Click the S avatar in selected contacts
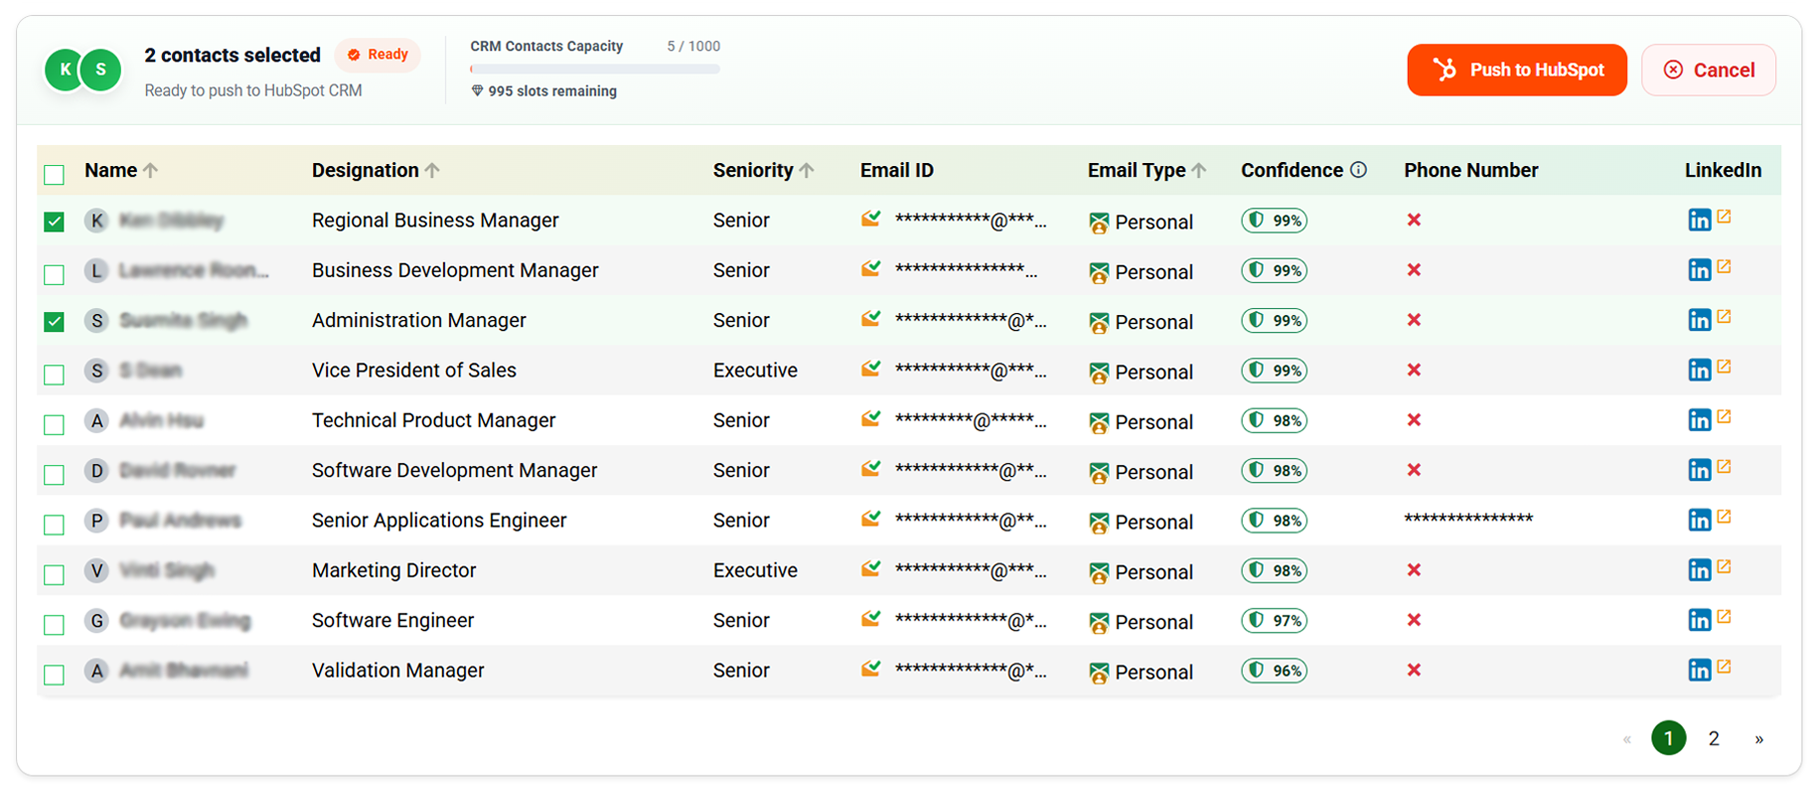The width and height of the screenshot is (1820, 795). 101,70
